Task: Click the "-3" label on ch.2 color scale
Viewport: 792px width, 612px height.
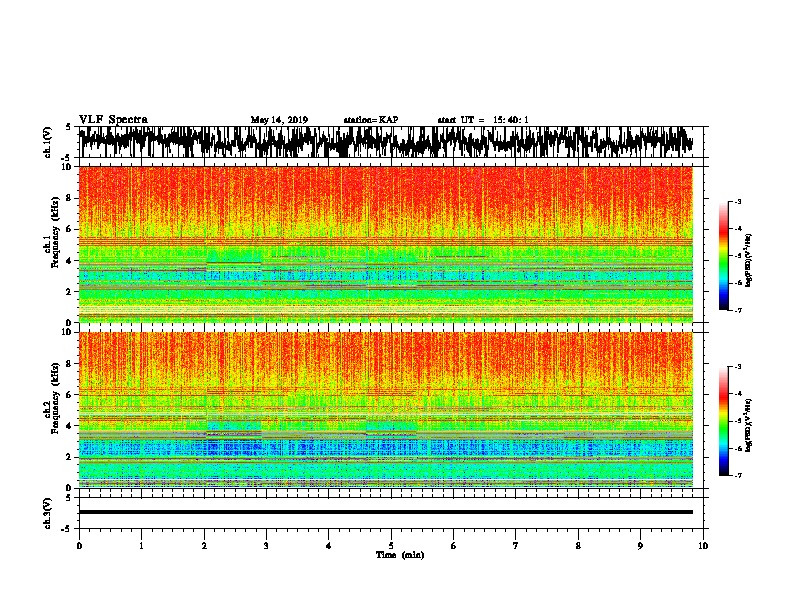Action: point(737,367)
